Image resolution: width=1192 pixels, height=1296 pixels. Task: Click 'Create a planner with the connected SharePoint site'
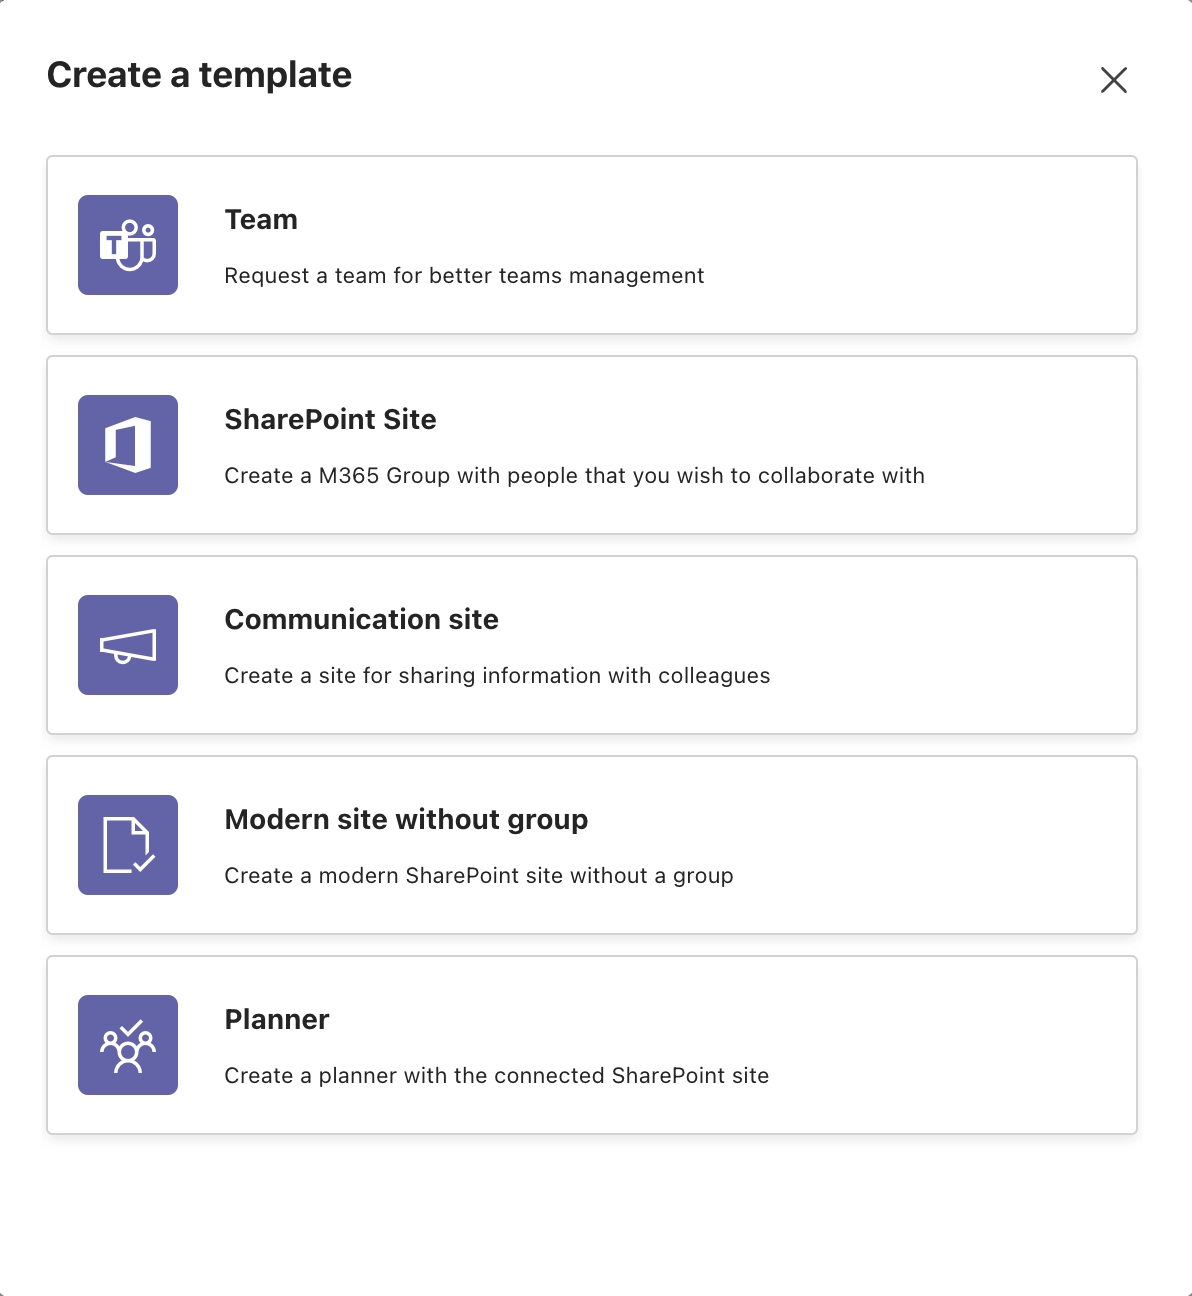point(497,1076)
